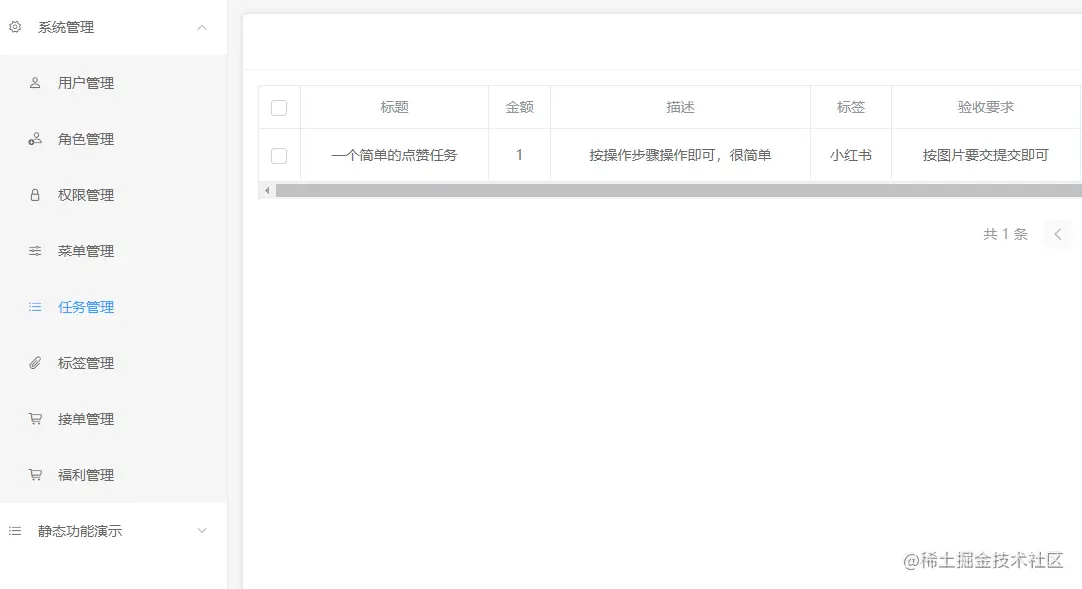Click the 金额 column header

[520, 107]
